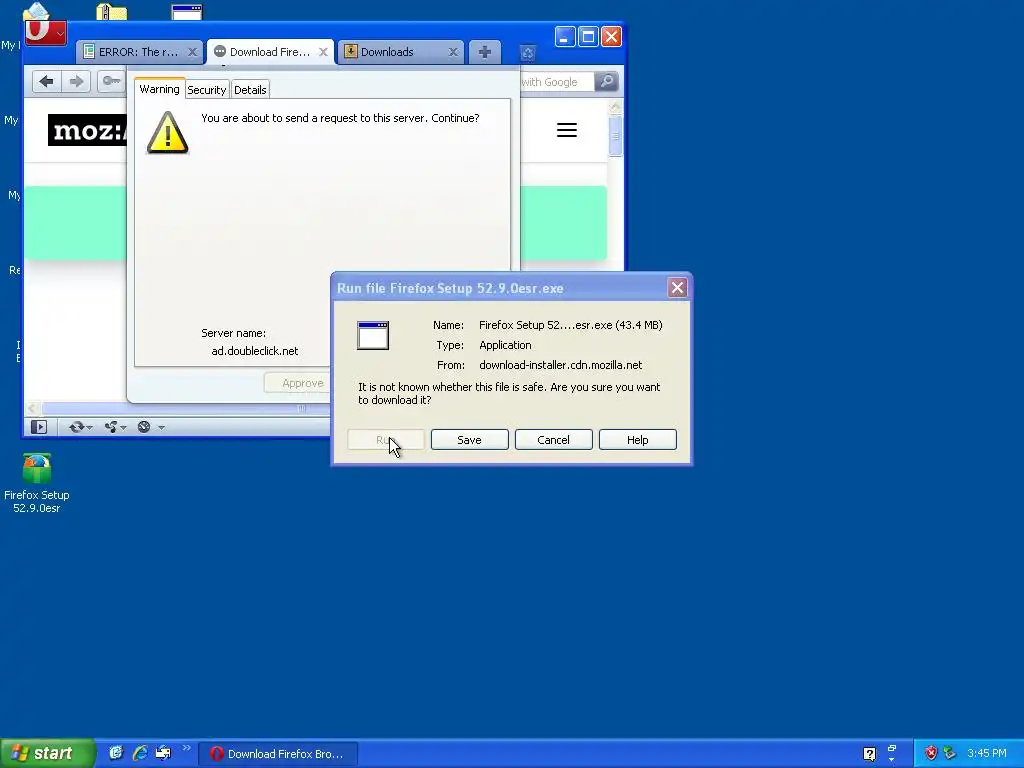Switch to the Downloads tab
Image resolution: width=1024 pixels, height=768 pixels.
click(400, 52)
